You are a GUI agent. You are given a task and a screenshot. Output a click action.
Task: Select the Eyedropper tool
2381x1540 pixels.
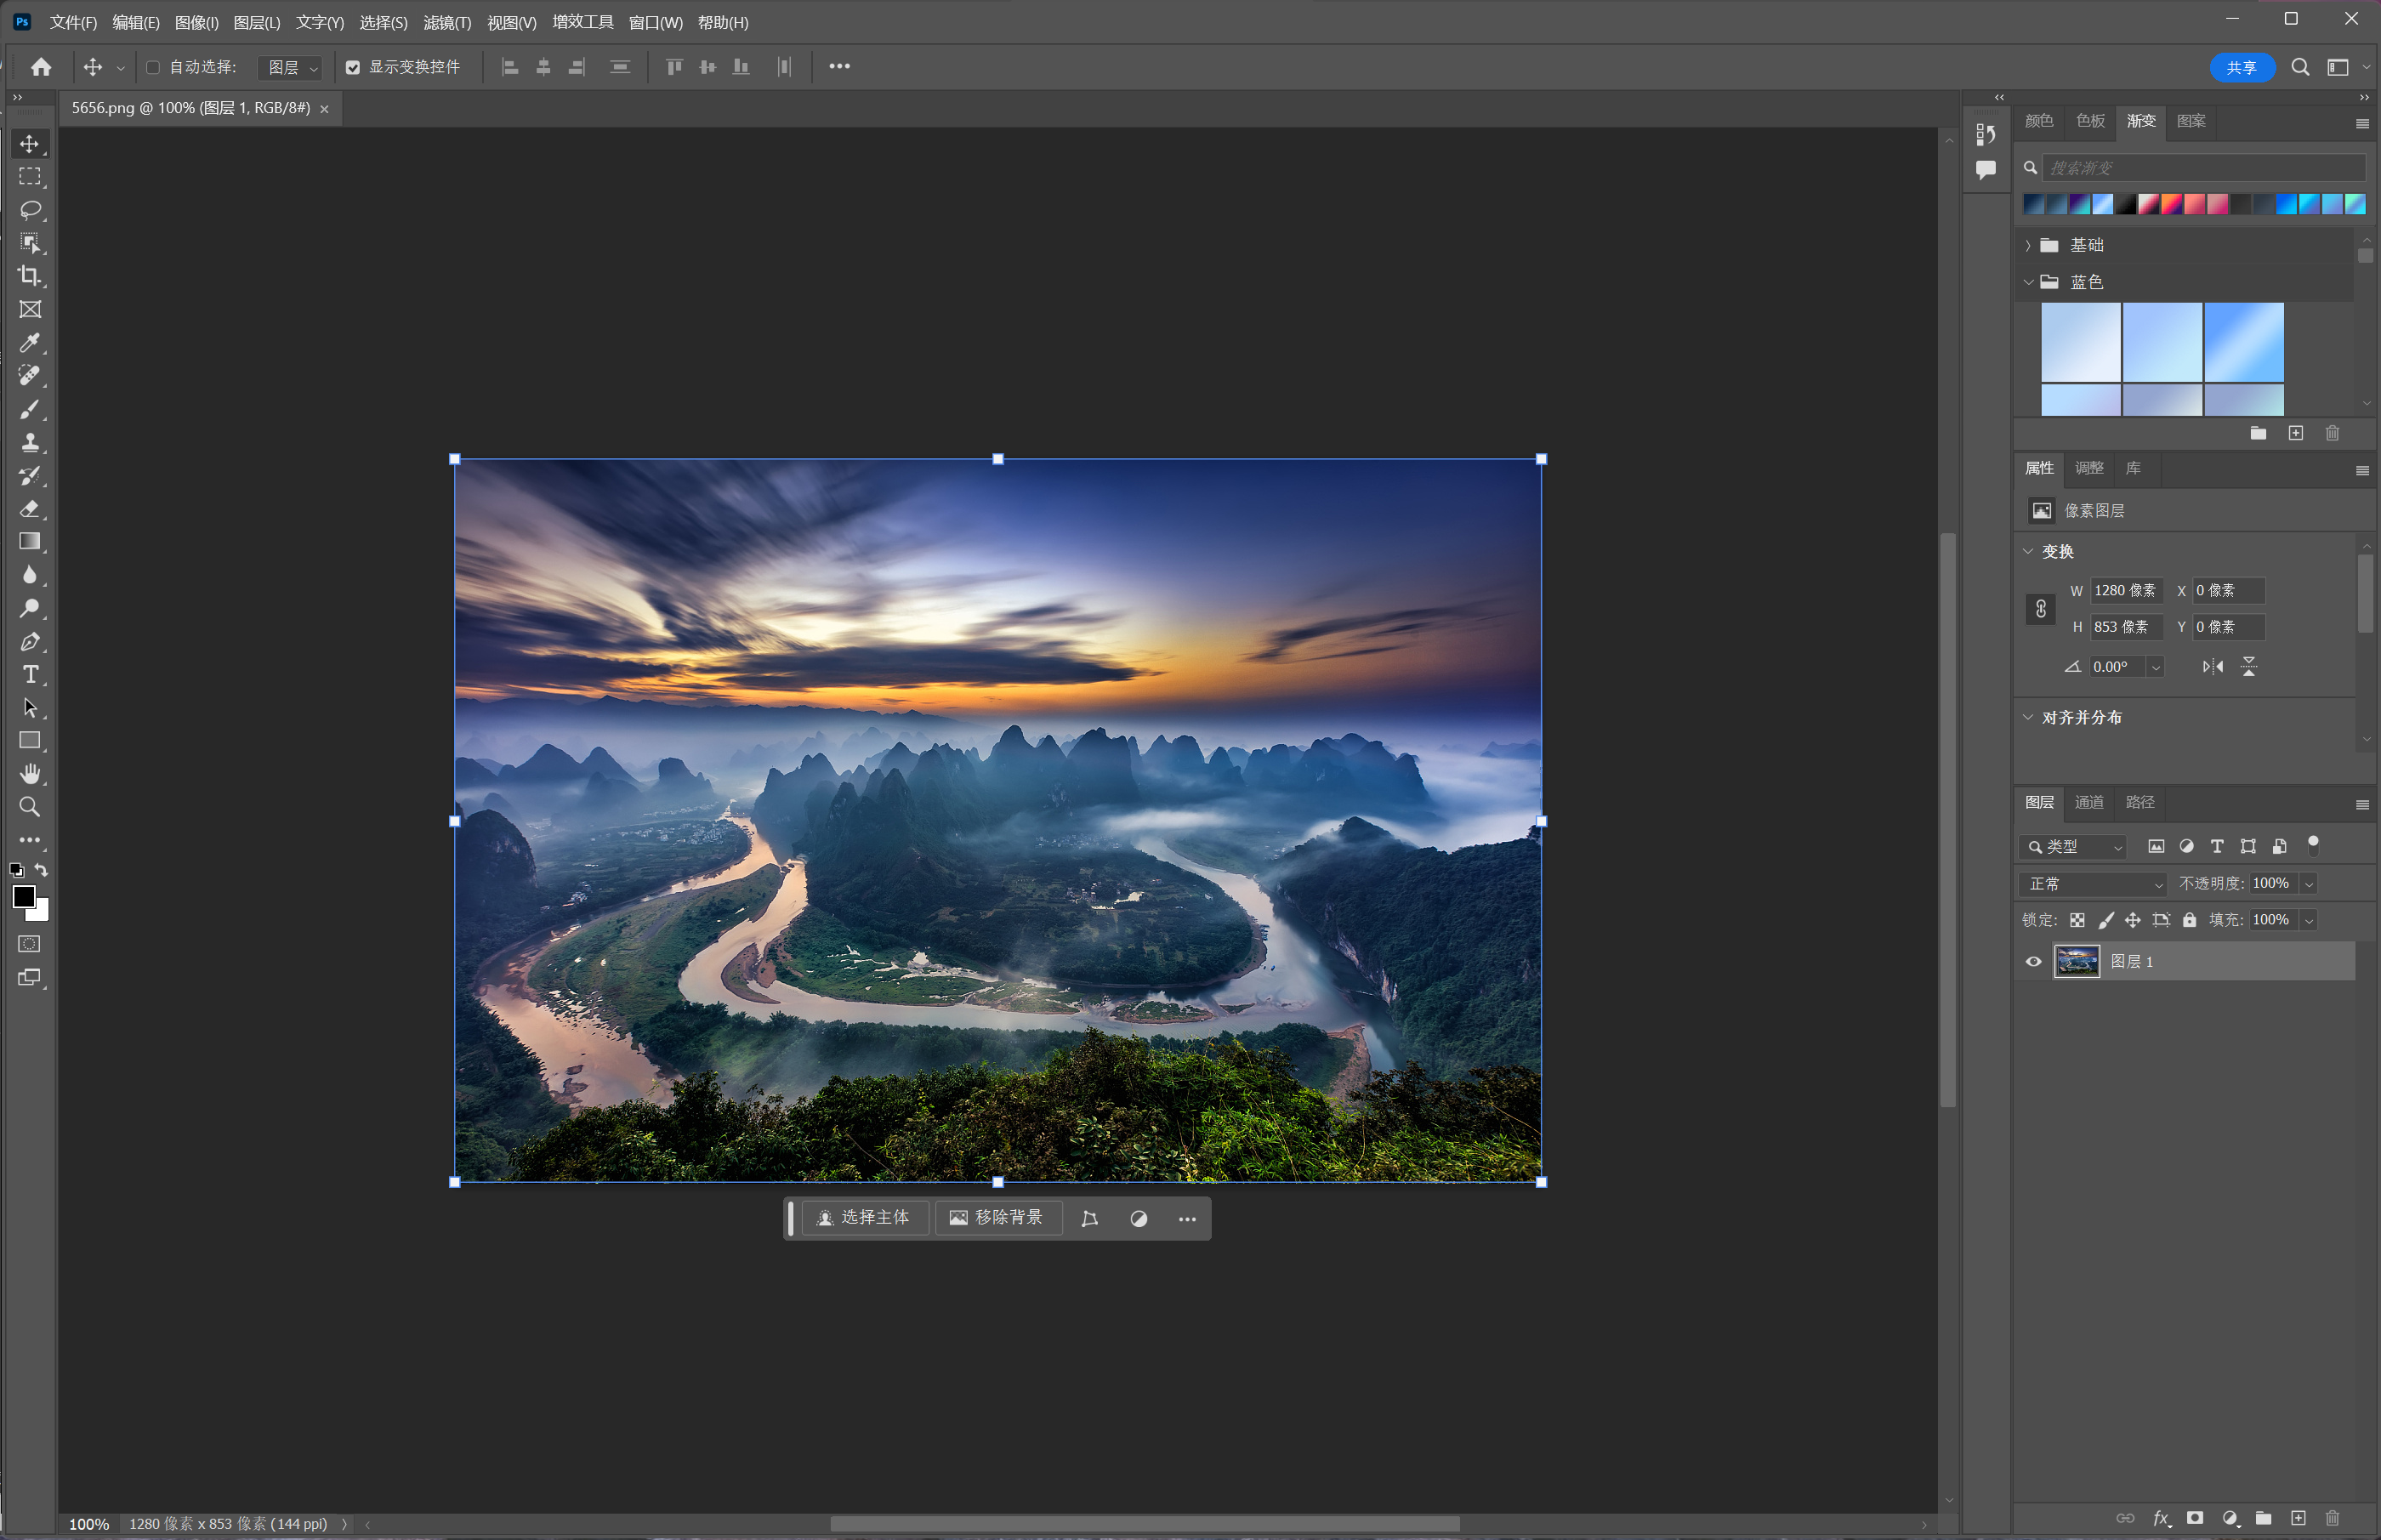(30, 343)
